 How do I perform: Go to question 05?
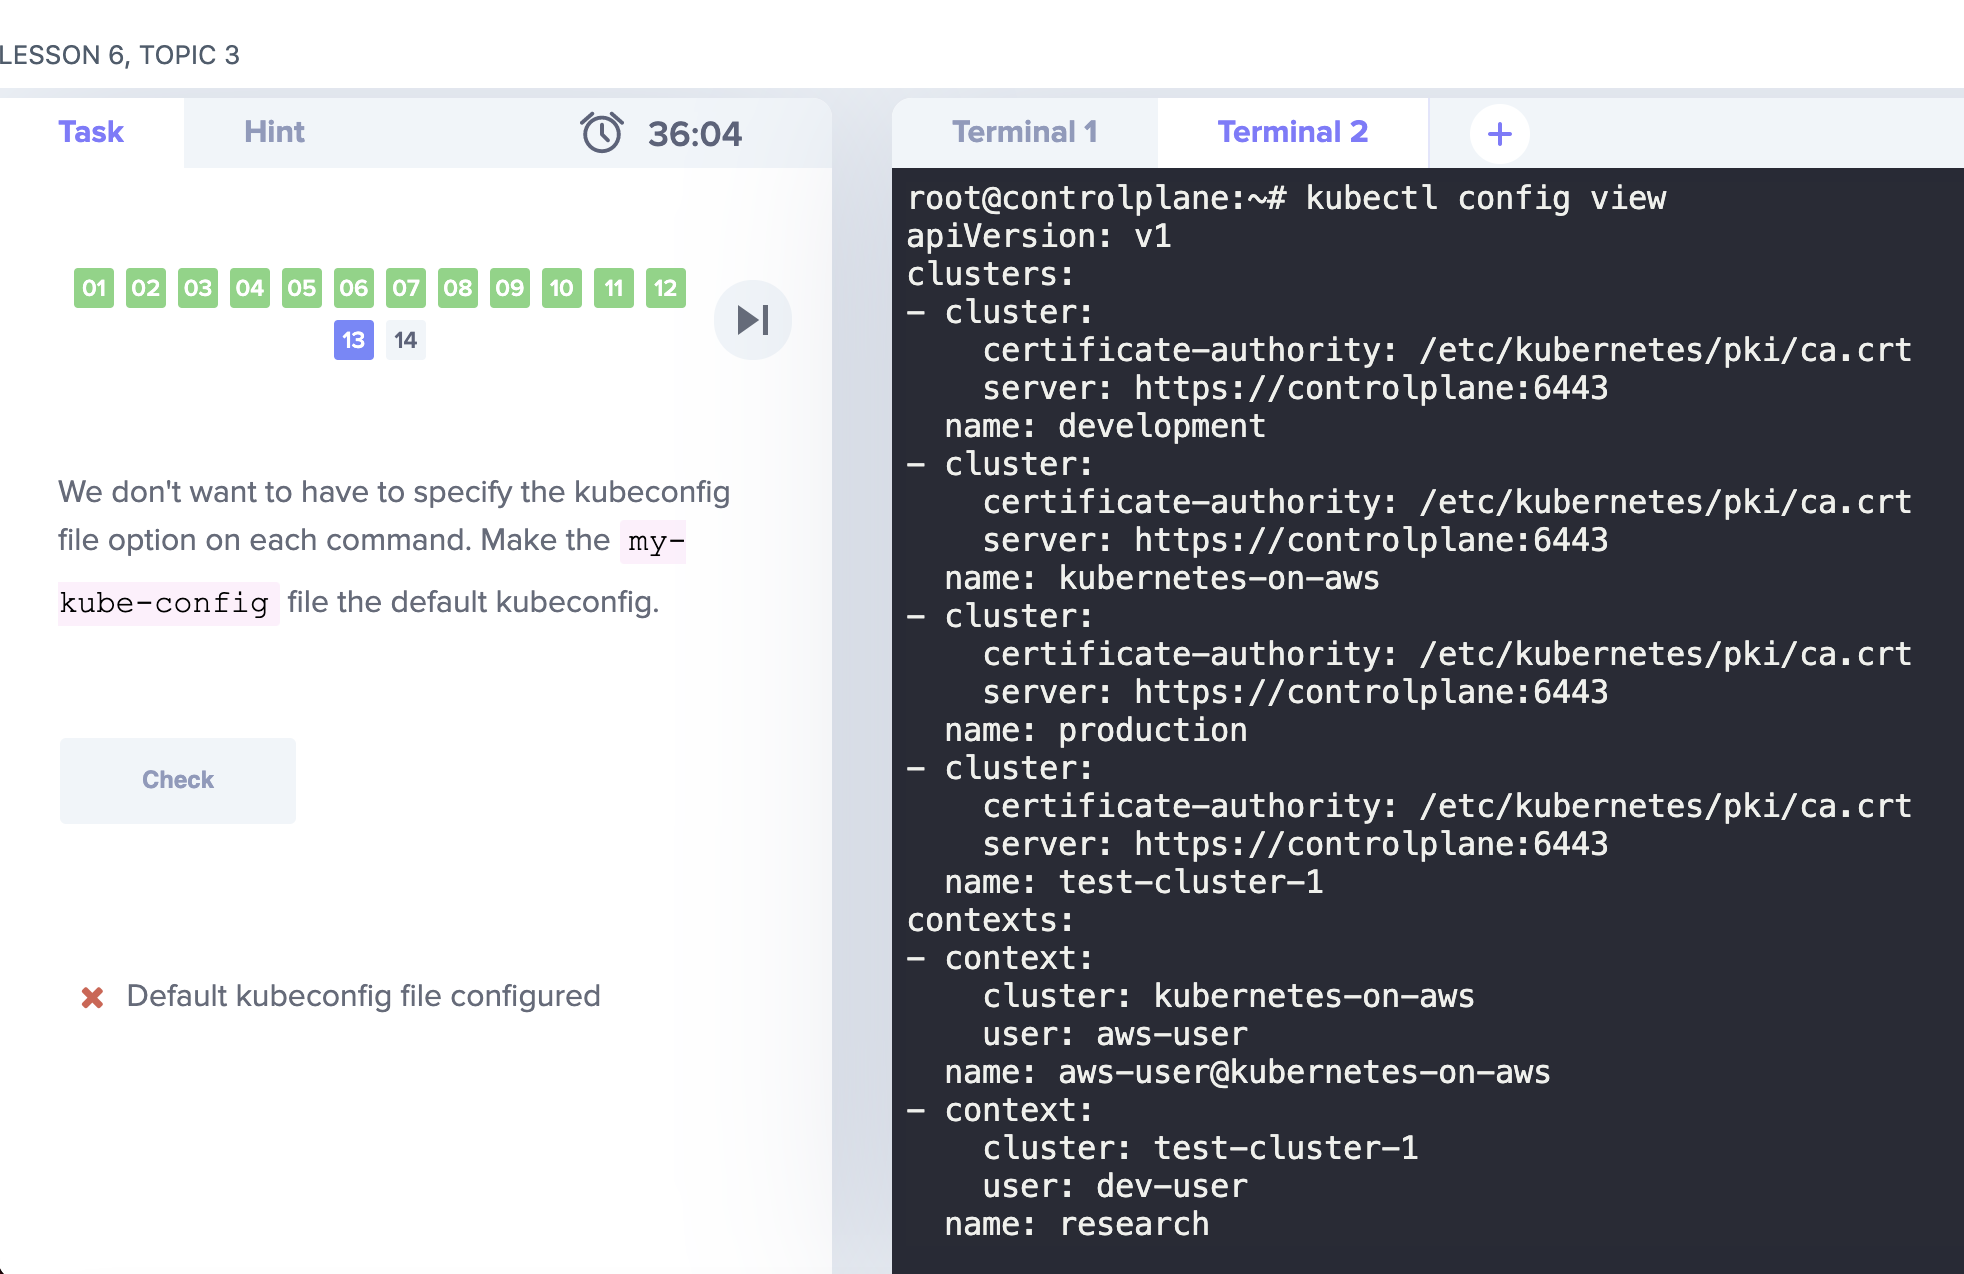[x=302, y=288]
